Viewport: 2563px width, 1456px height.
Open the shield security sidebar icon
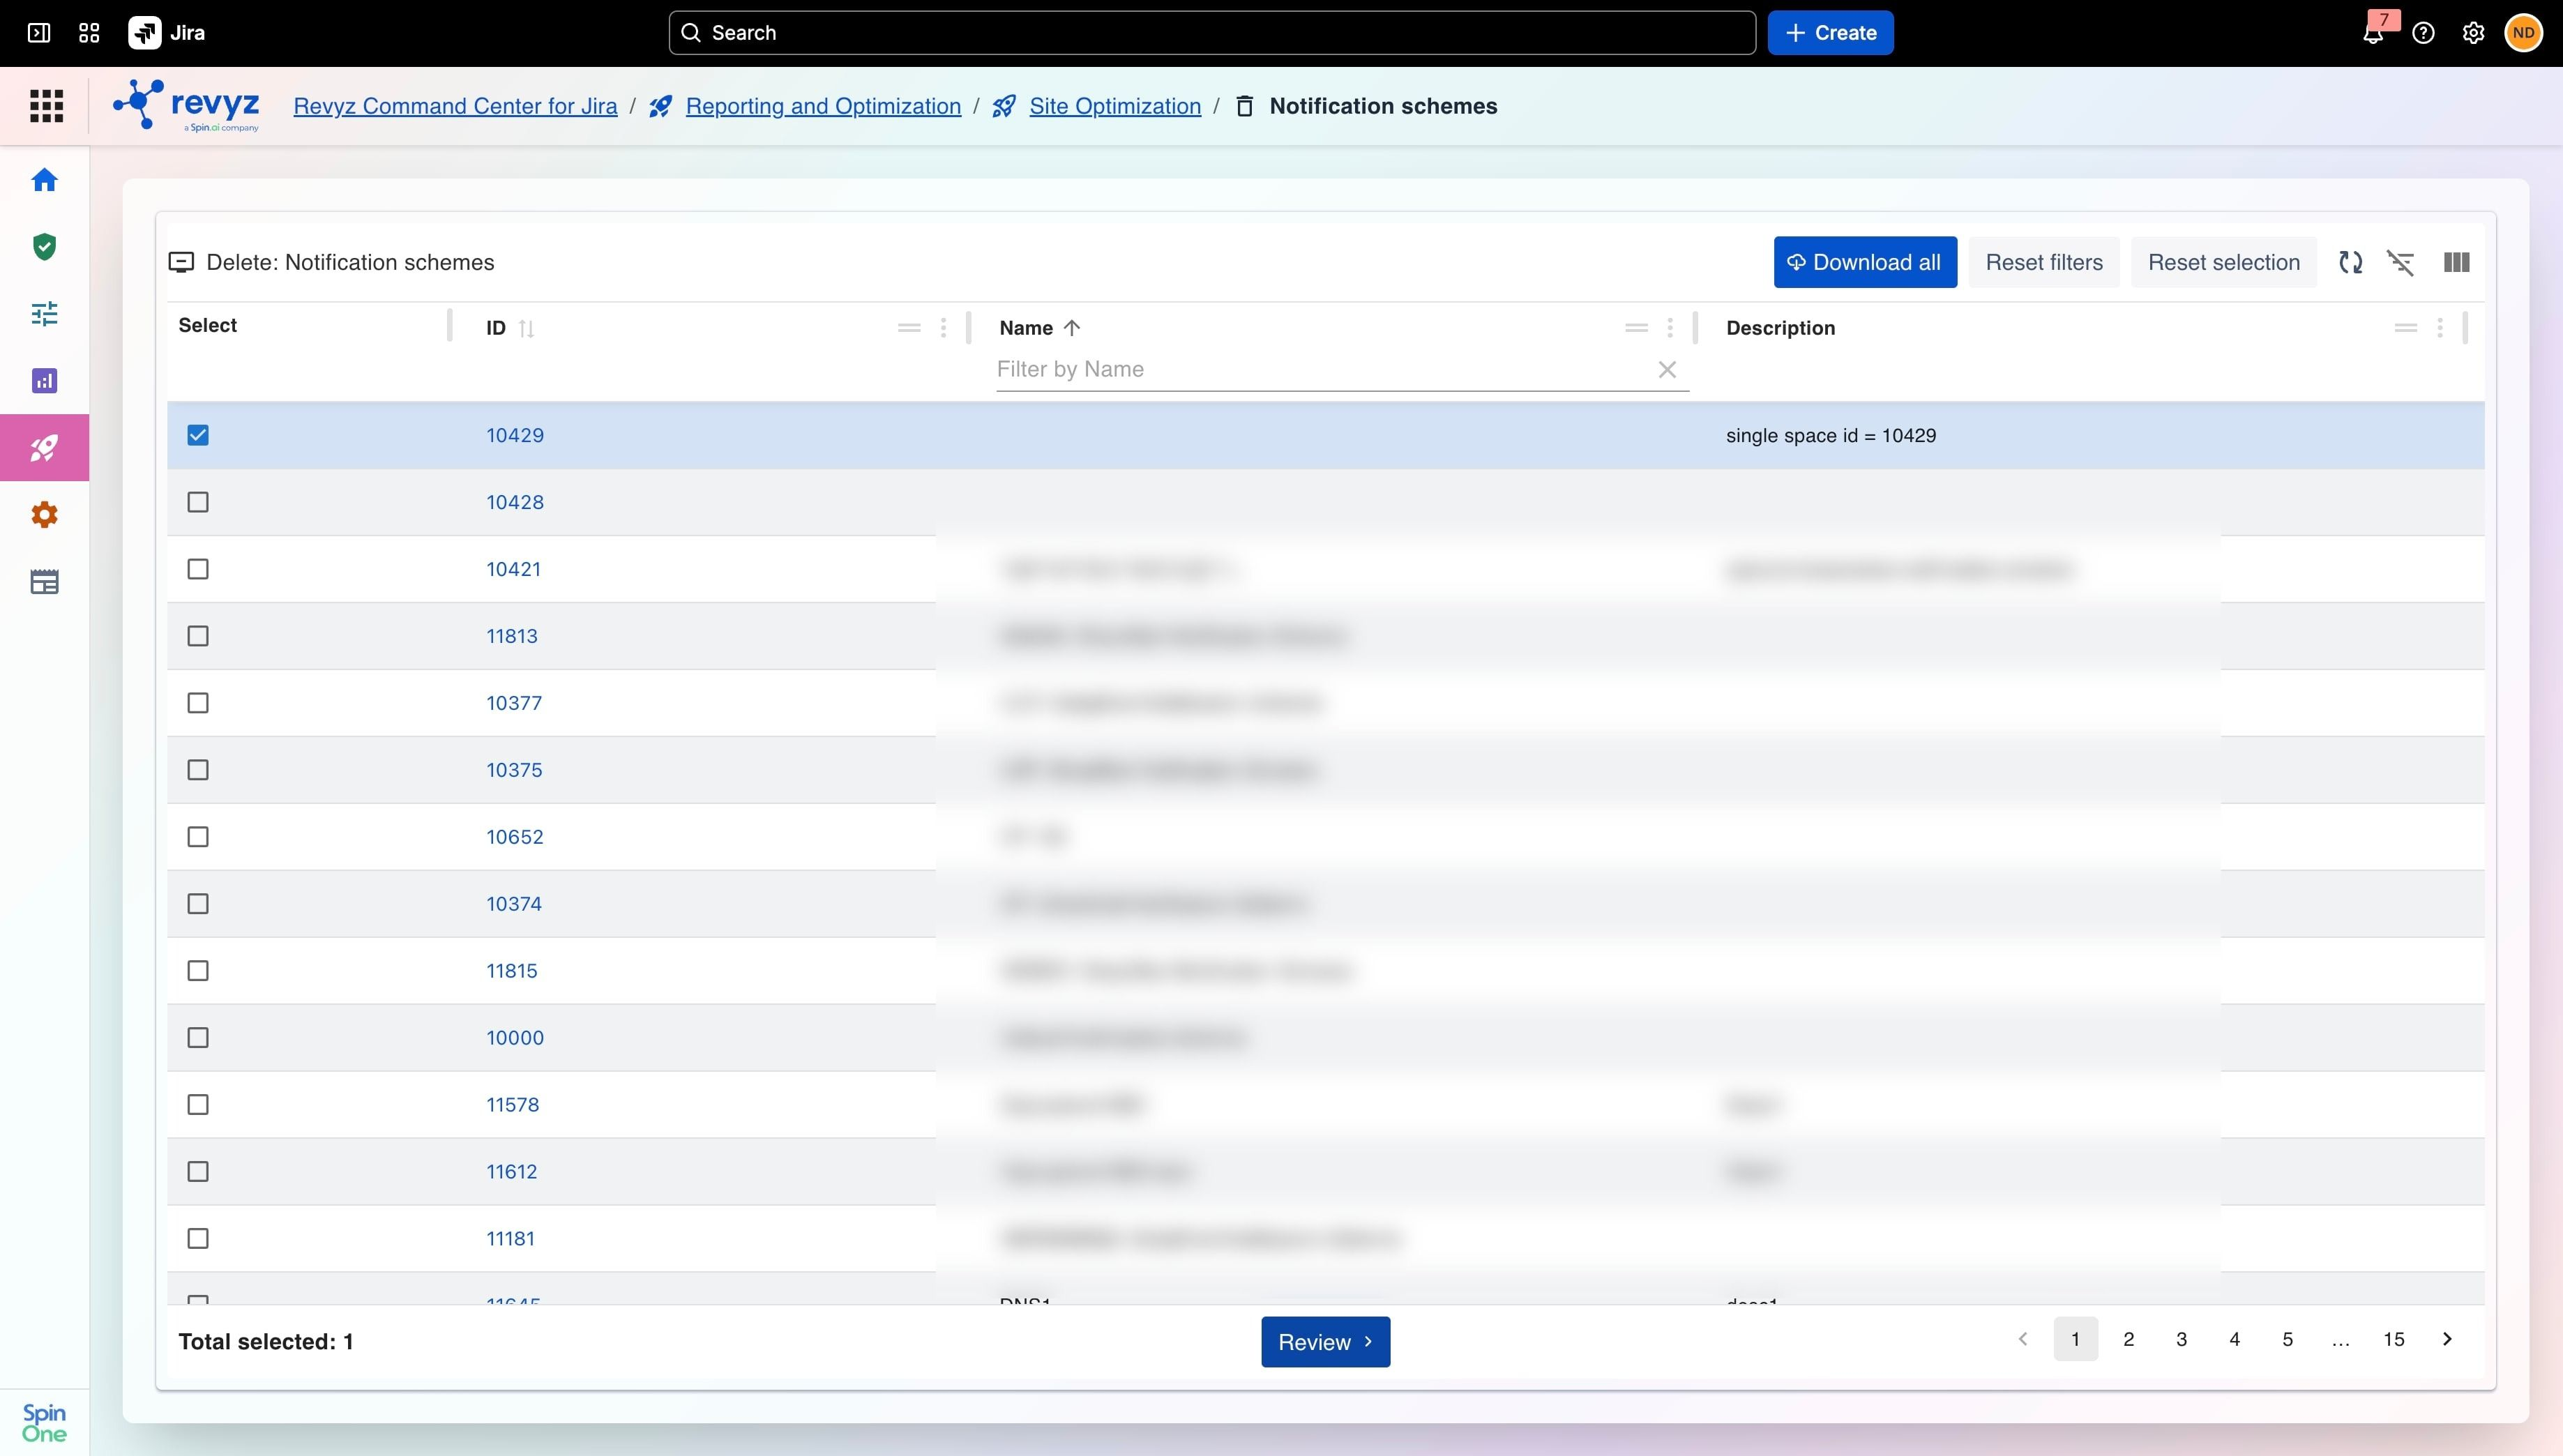[x=44, y=247]
